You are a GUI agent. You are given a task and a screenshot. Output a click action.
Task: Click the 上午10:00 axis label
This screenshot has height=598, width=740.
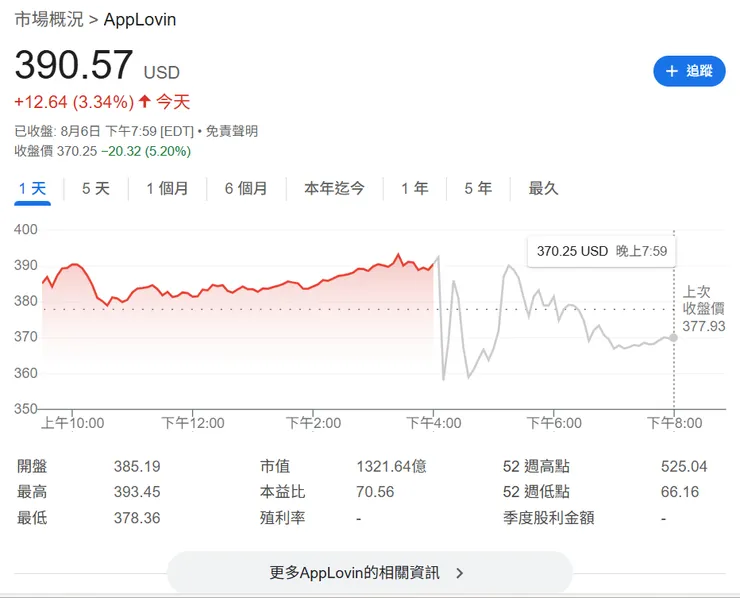(x=73, y=423)
